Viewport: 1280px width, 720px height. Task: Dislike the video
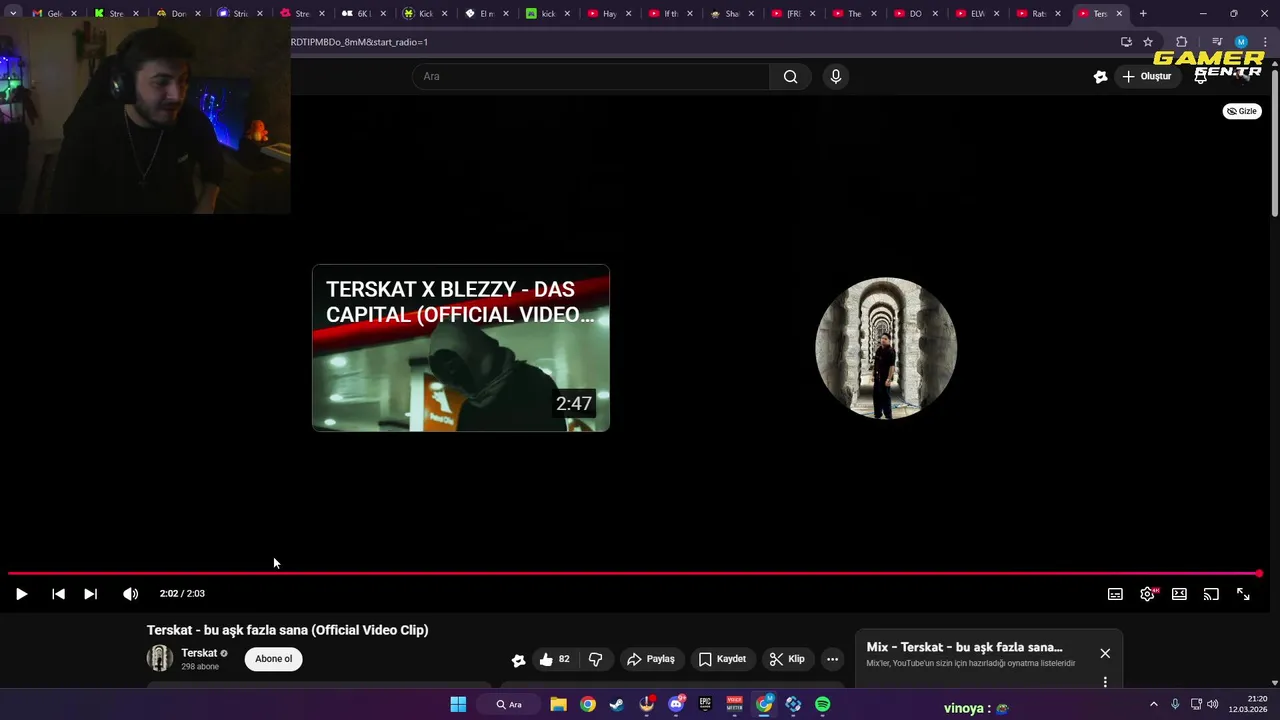pyautogui.click(x=596, y=659)
